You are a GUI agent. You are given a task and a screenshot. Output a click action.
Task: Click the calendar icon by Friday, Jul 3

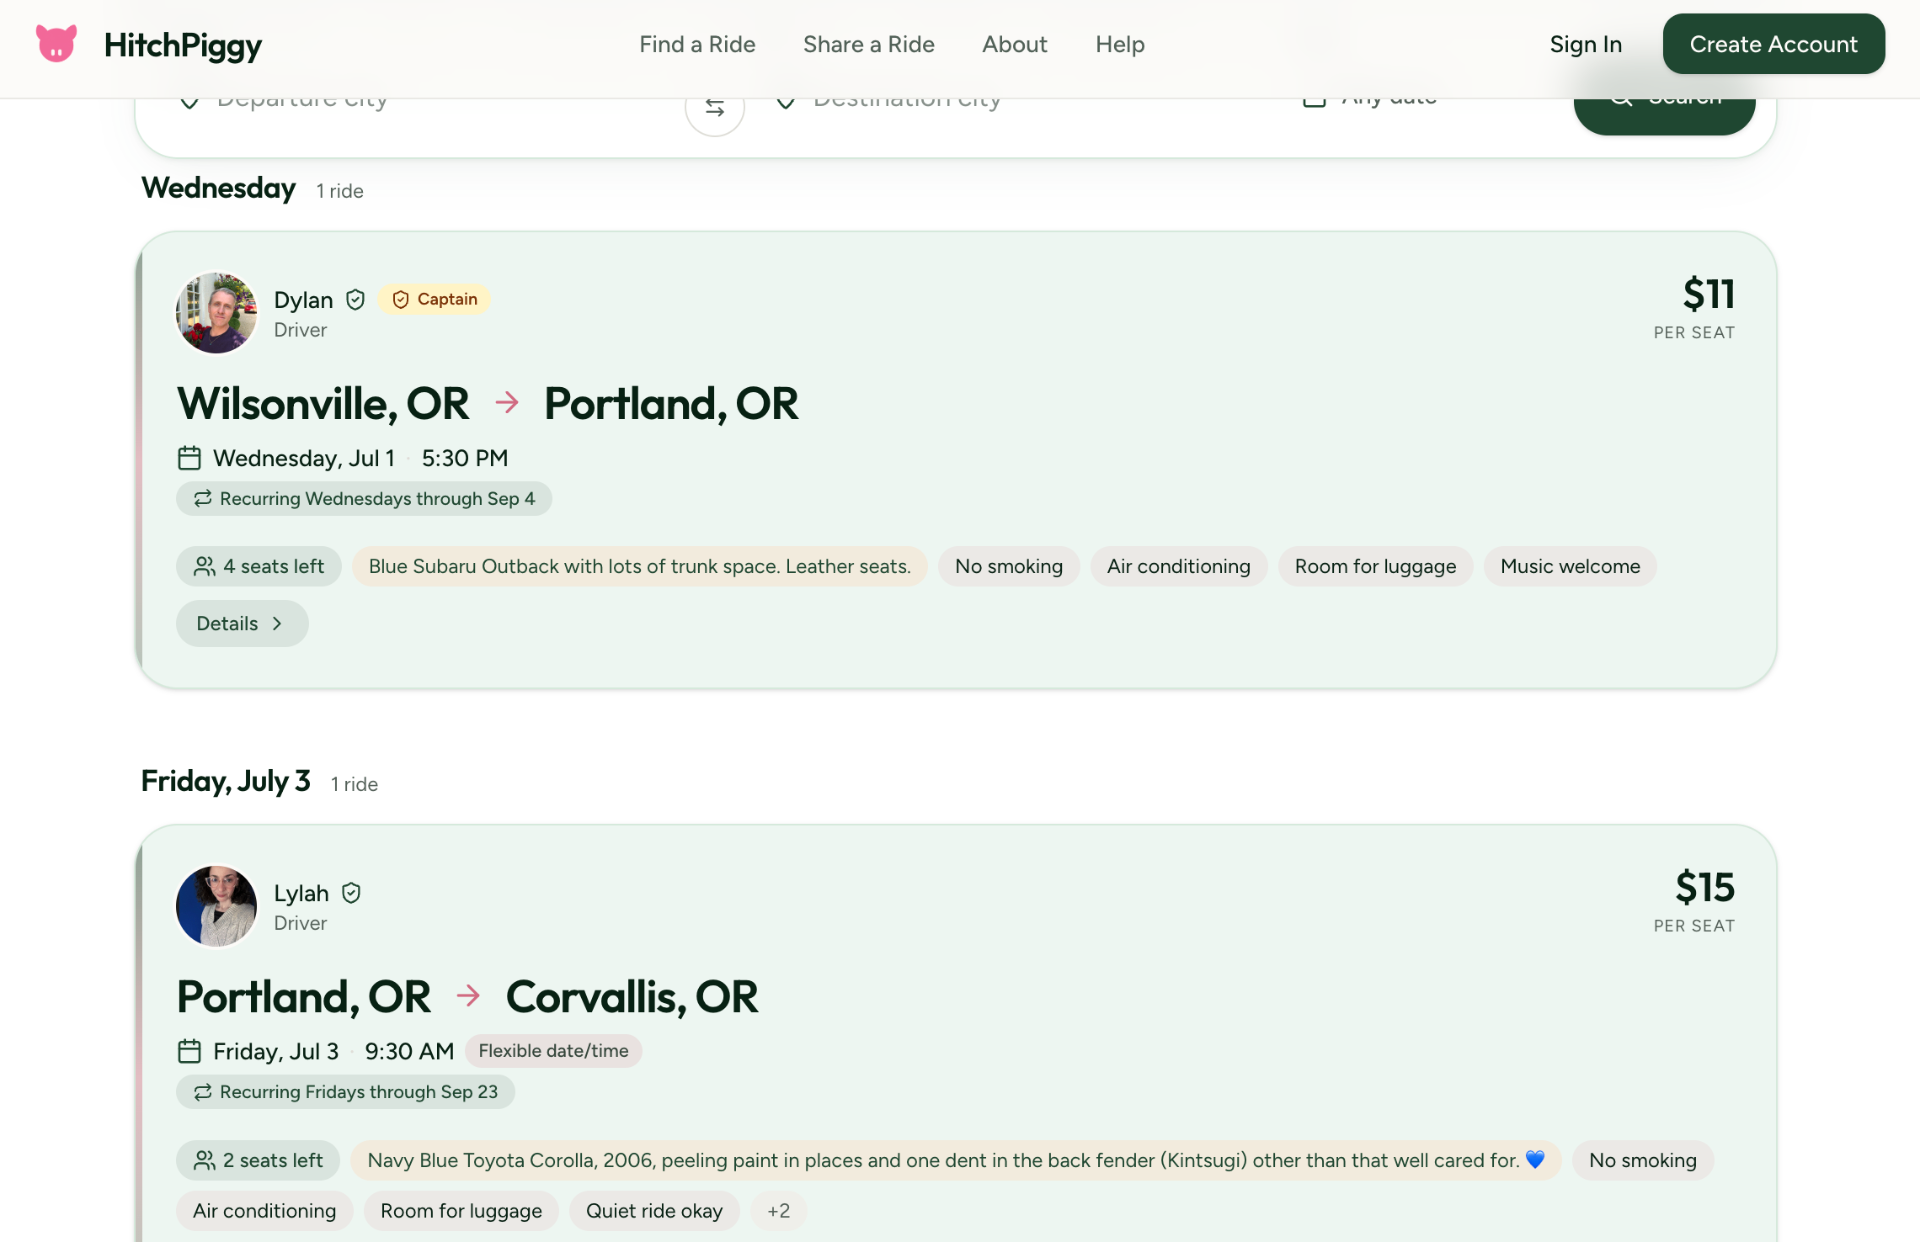click(x=189, y=1051)
